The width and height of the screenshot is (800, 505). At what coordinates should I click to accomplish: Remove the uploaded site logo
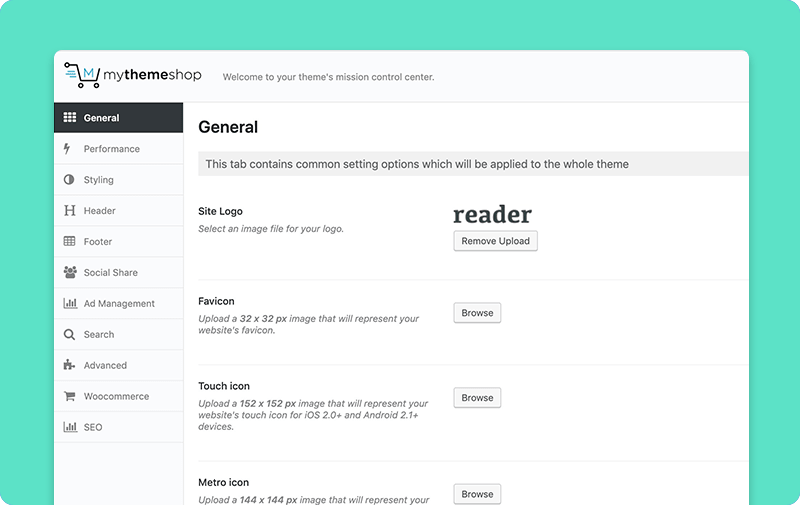coord(495,241)
